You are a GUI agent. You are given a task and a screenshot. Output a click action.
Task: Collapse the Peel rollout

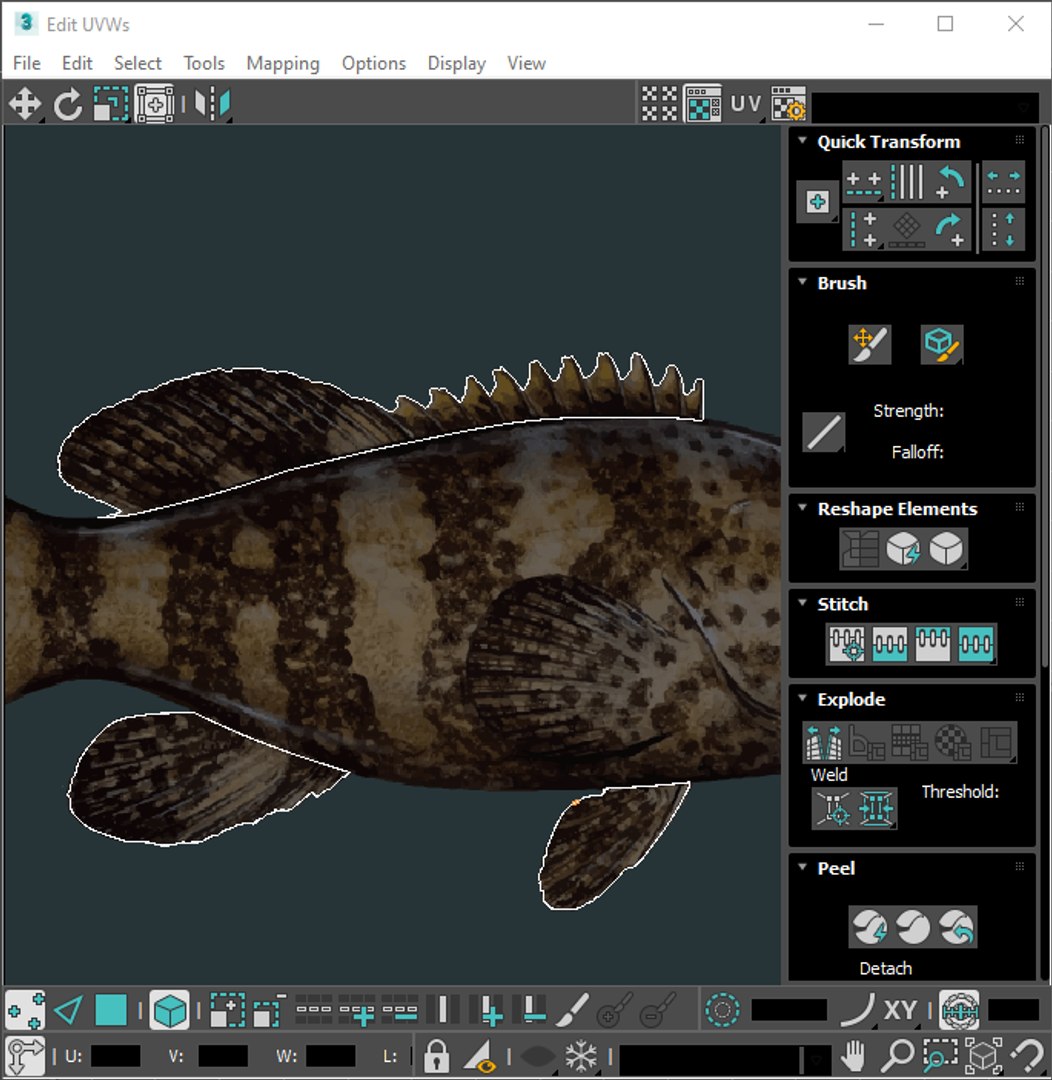(x=802, y=867)
